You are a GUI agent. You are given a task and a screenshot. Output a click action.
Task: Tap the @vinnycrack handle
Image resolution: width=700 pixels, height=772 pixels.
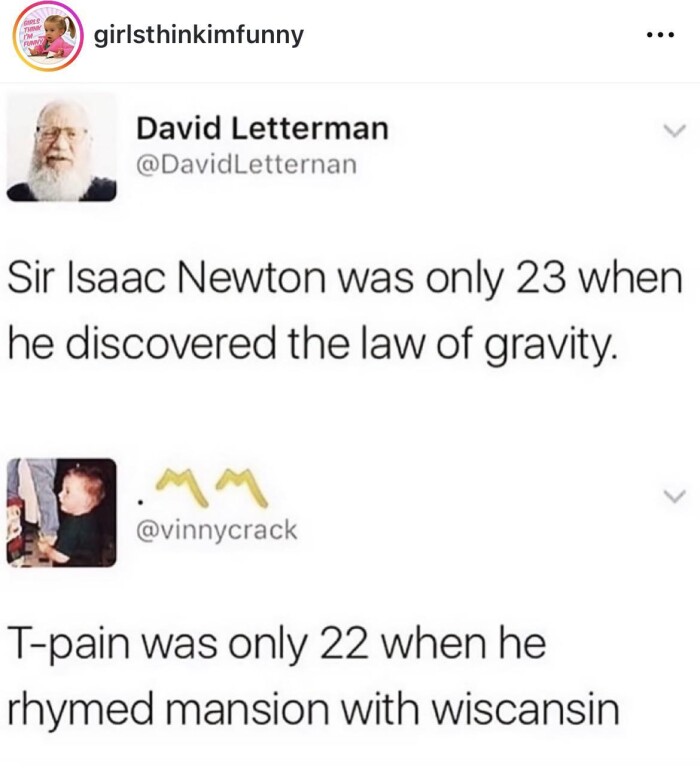point(216,530)
